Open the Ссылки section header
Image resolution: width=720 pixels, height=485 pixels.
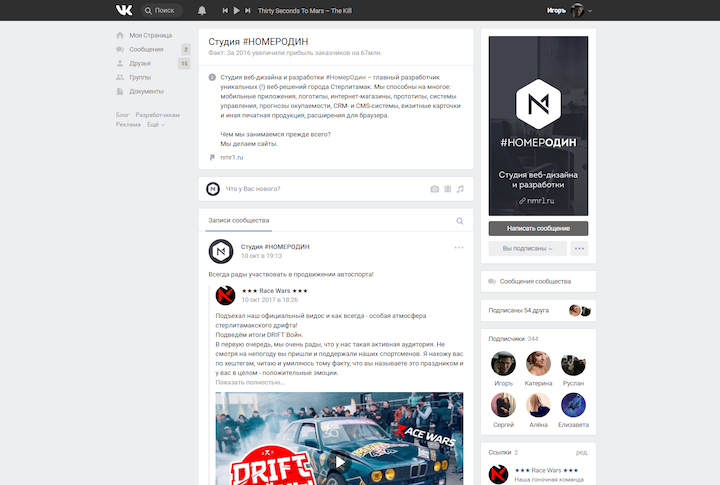pos(503,452)
